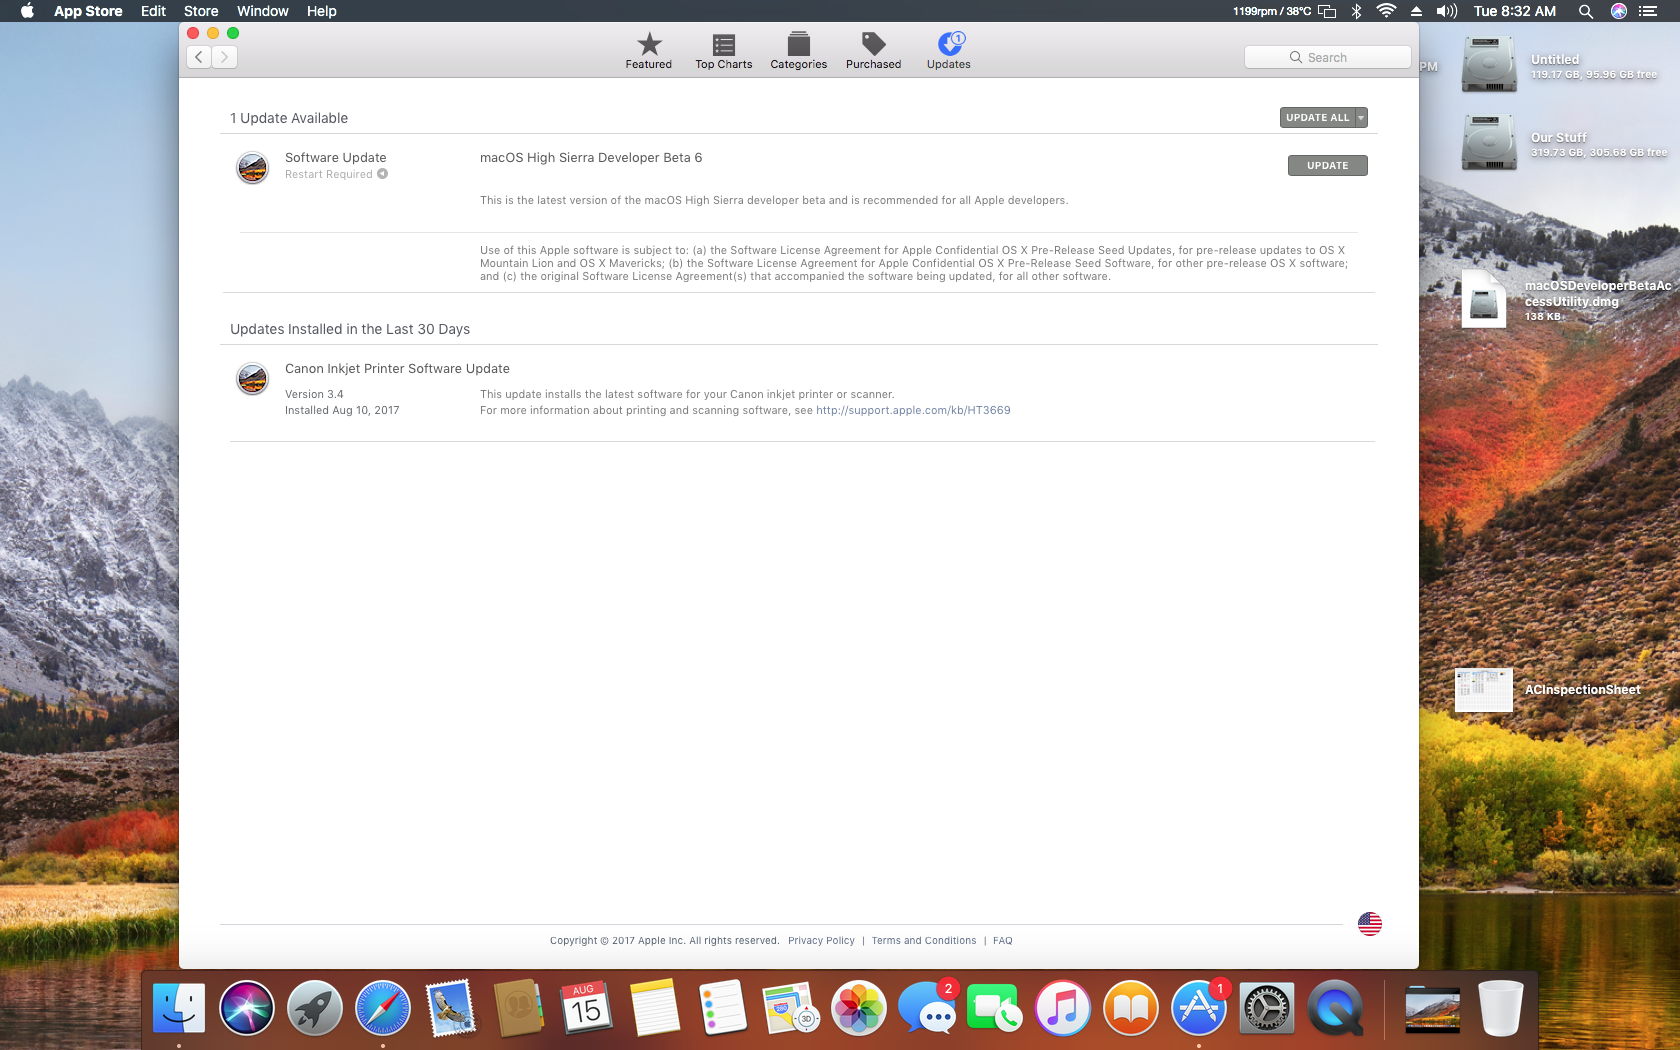Screen dimensions: 1680x1050
Task: Click the minimized desktop window thumbnail in Dock
Action: (x=1432, y=1009)
